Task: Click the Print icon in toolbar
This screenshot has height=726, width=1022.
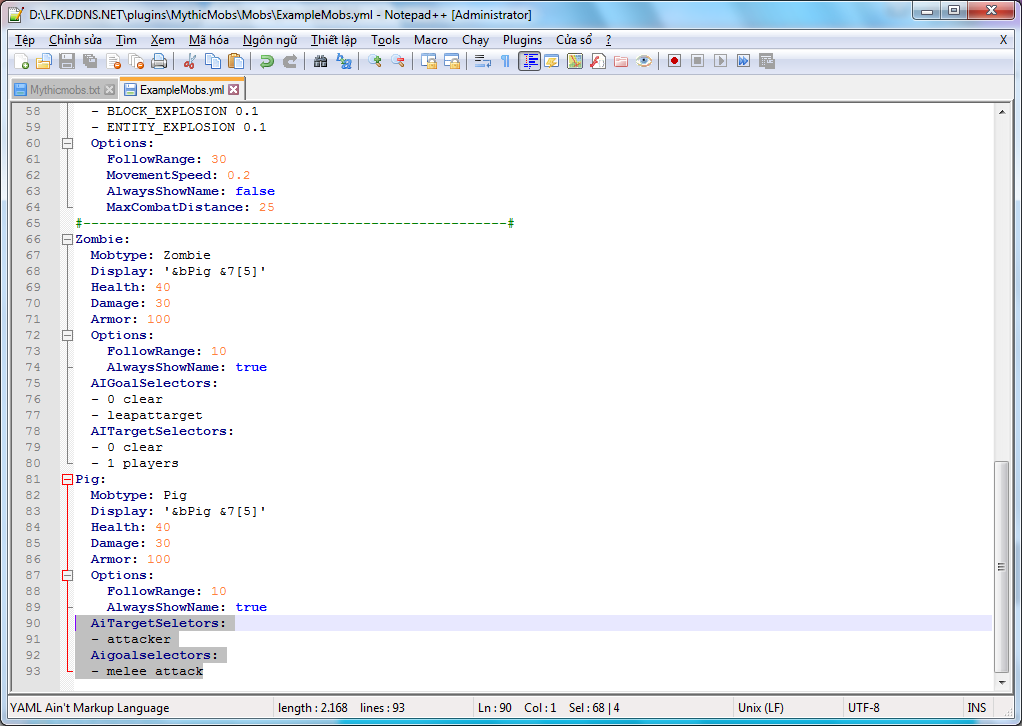Action: 159,61
